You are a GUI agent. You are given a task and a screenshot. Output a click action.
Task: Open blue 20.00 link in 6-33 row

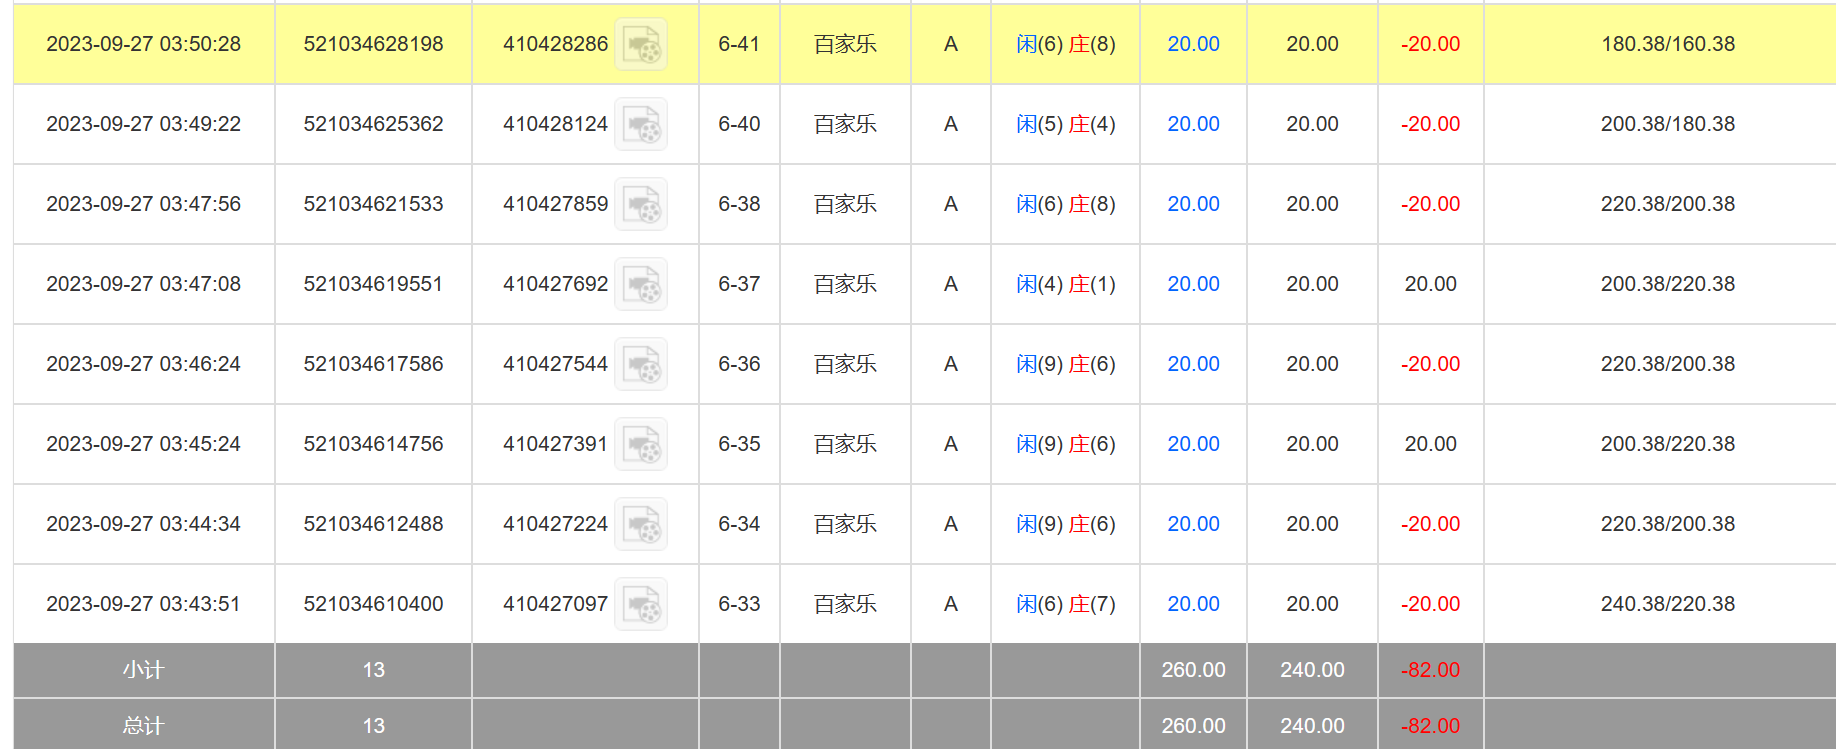[1193, 604]
